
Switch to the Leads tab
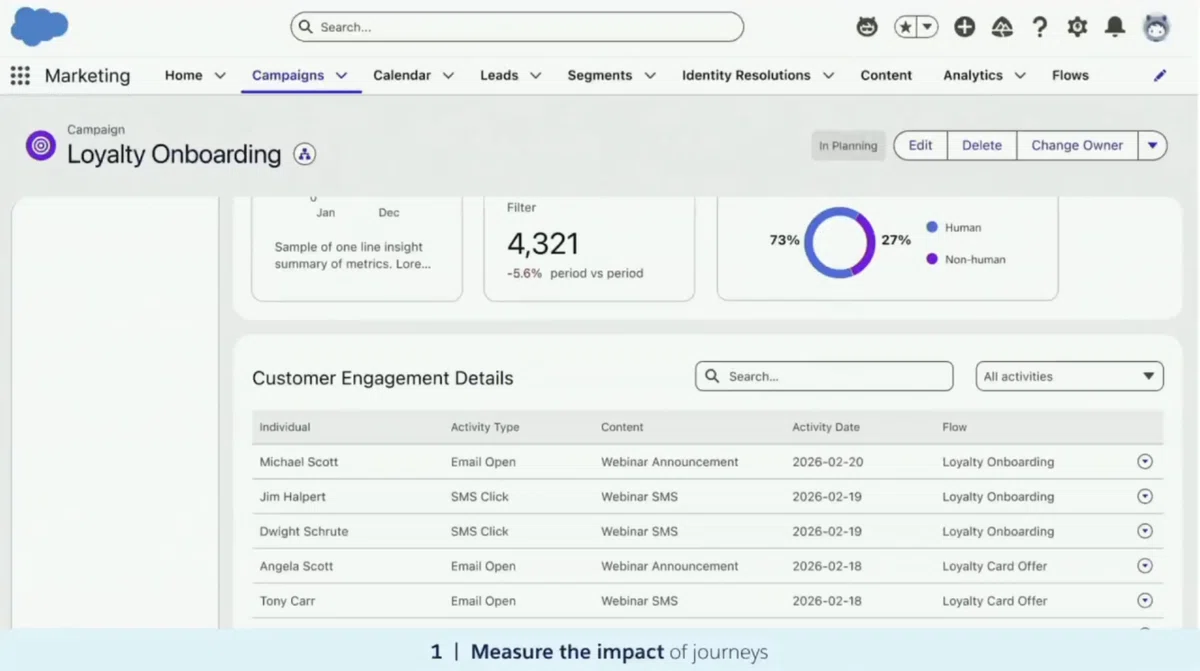(499, 75)
